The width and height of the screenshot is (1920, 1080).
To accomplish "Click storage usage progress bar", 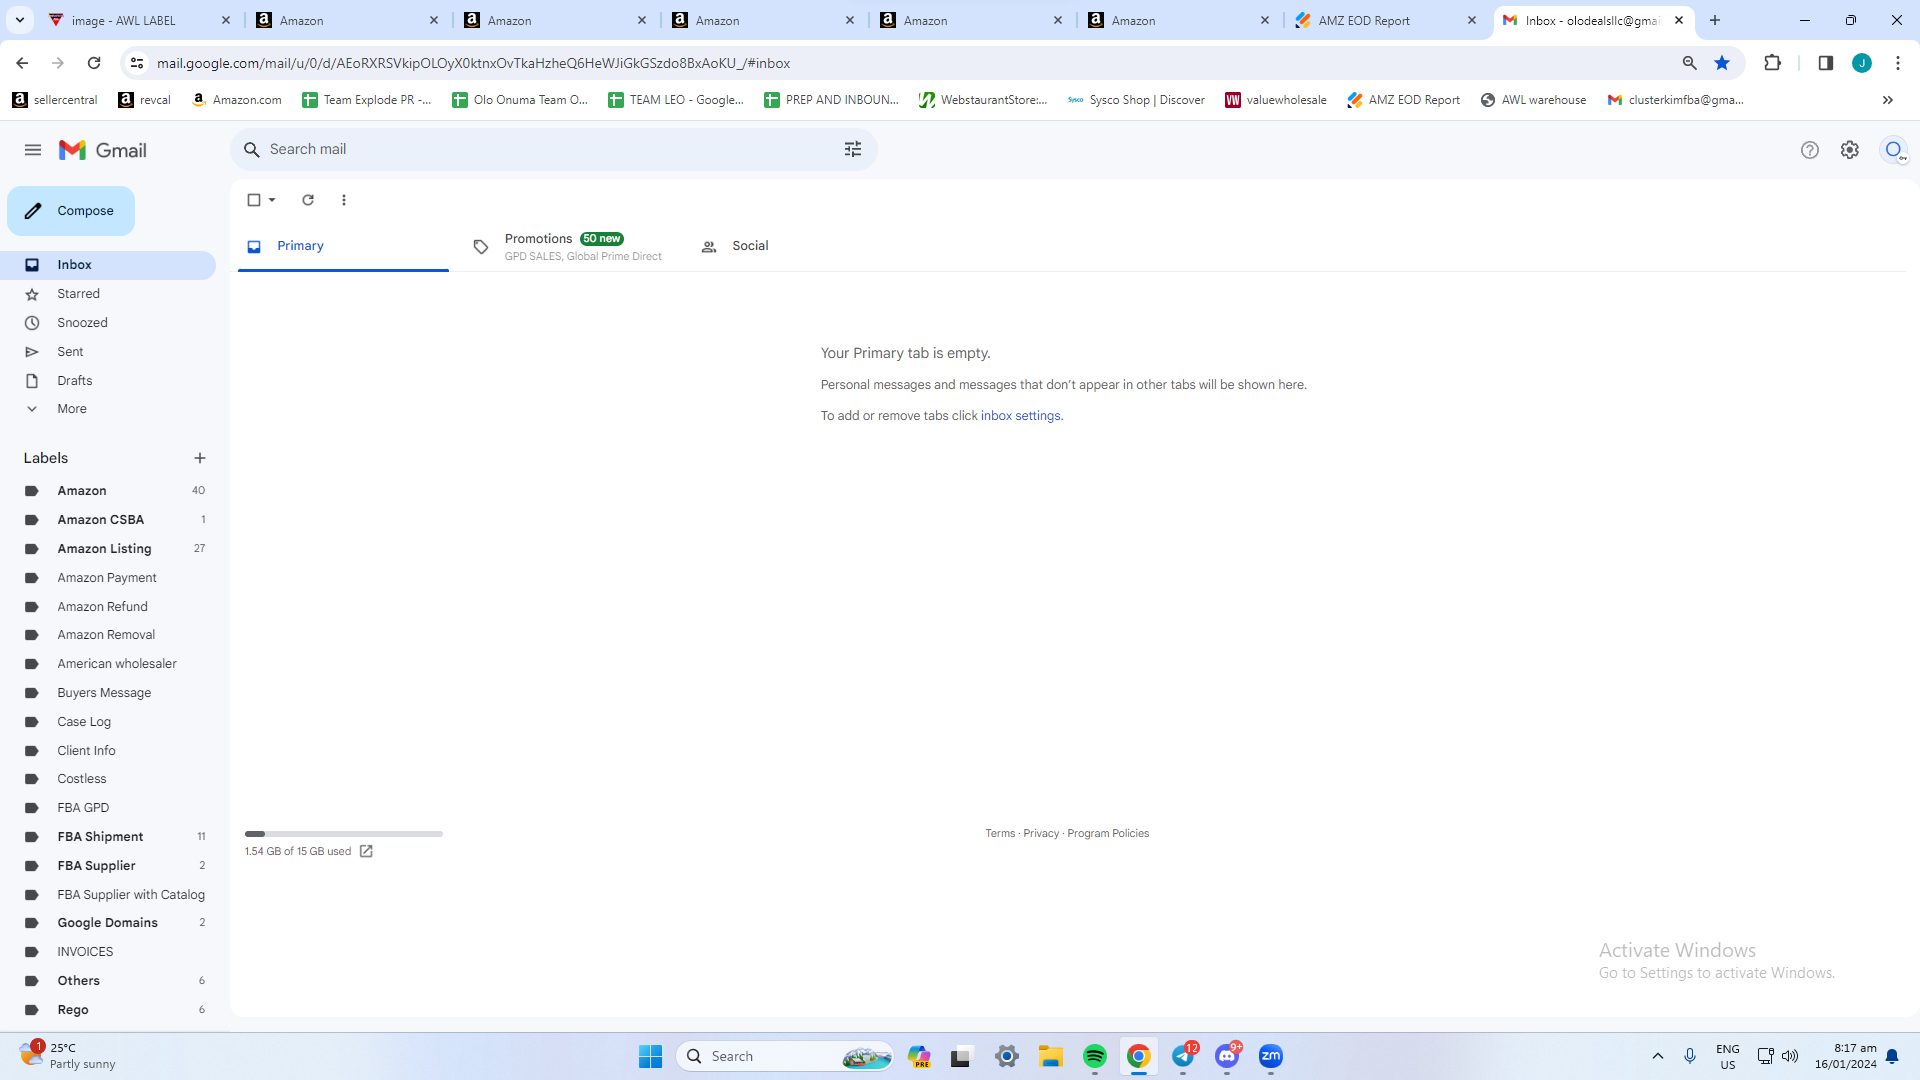I will tap(344, 834).
